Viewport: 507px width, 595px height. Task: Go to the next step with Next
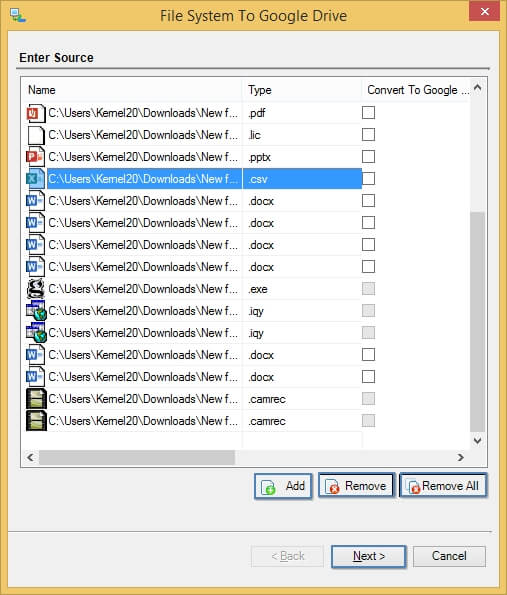pyautogui.click(x=368, y=556)
